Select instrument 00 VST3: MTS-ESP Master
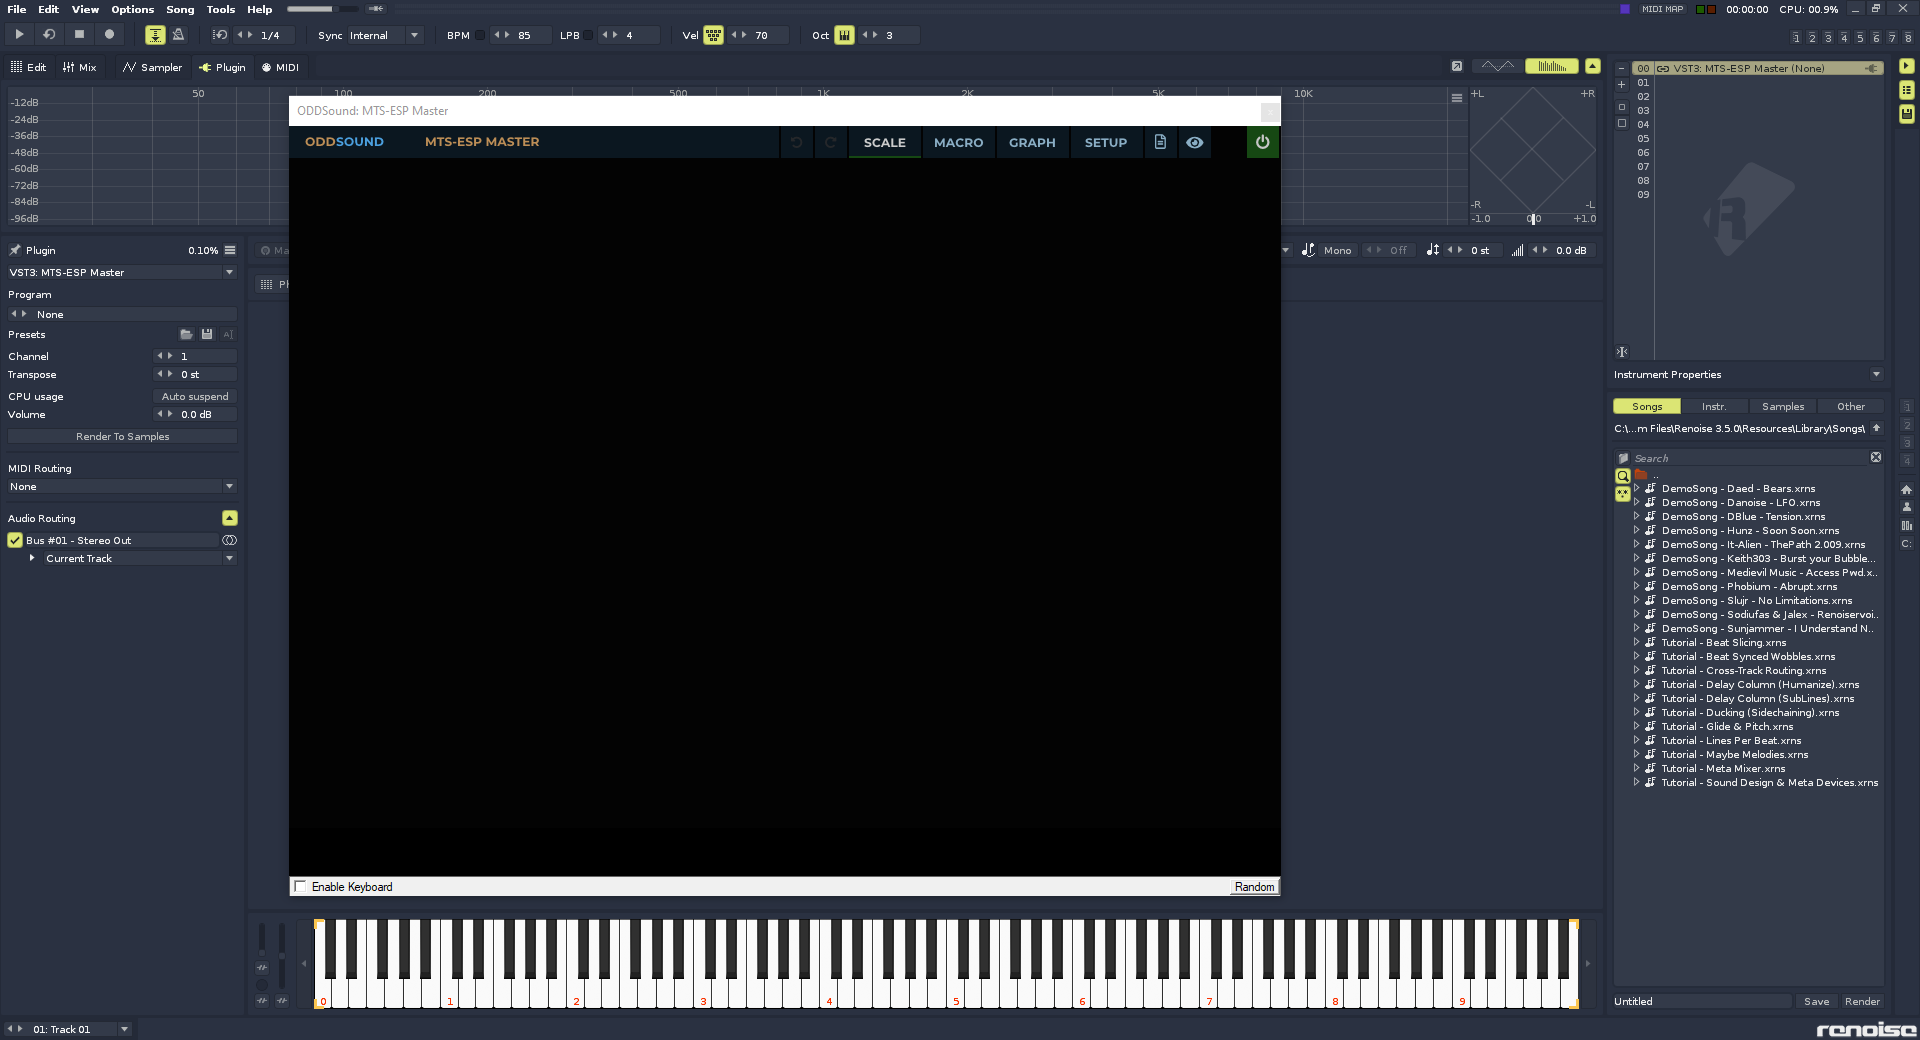 tap(1758, 69)
